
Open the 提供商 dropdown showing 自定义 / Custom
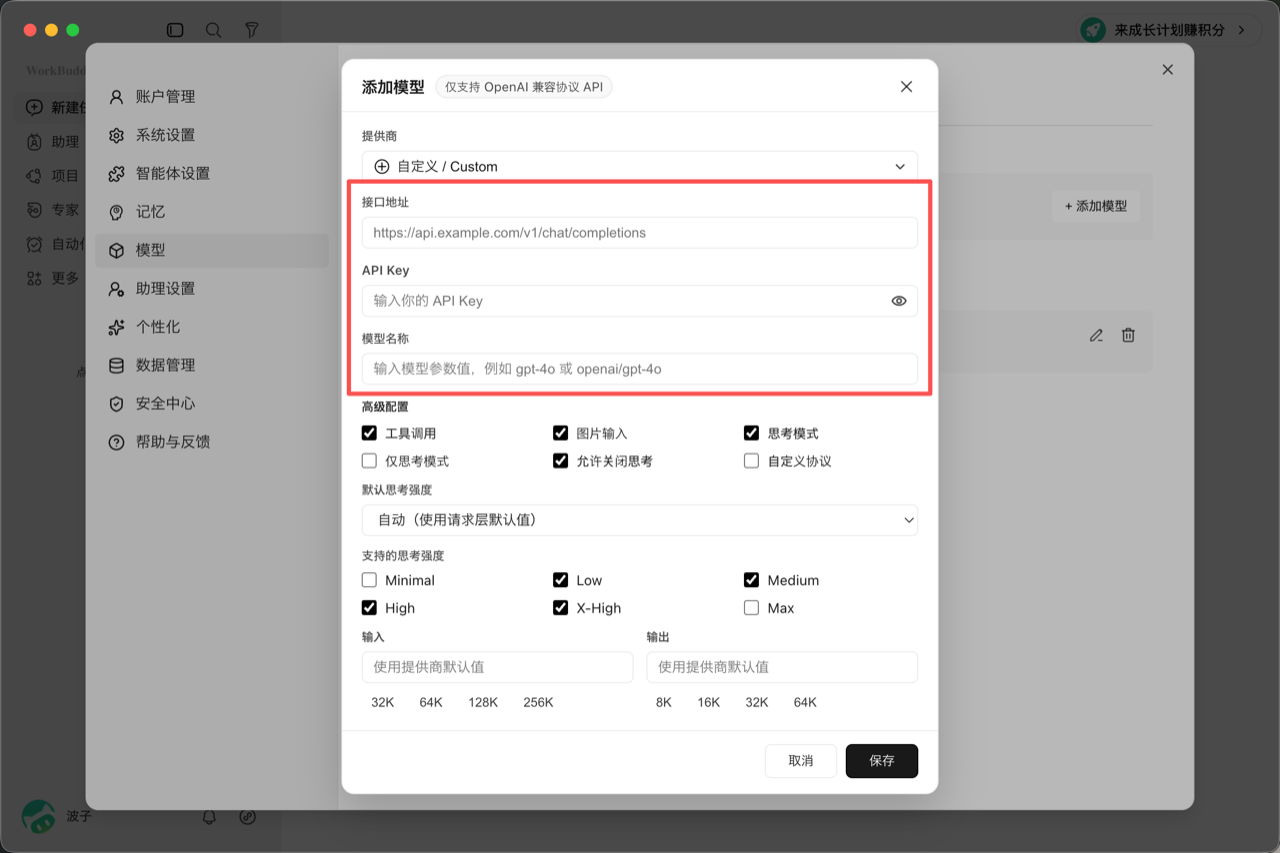click(x=640, y=166)
